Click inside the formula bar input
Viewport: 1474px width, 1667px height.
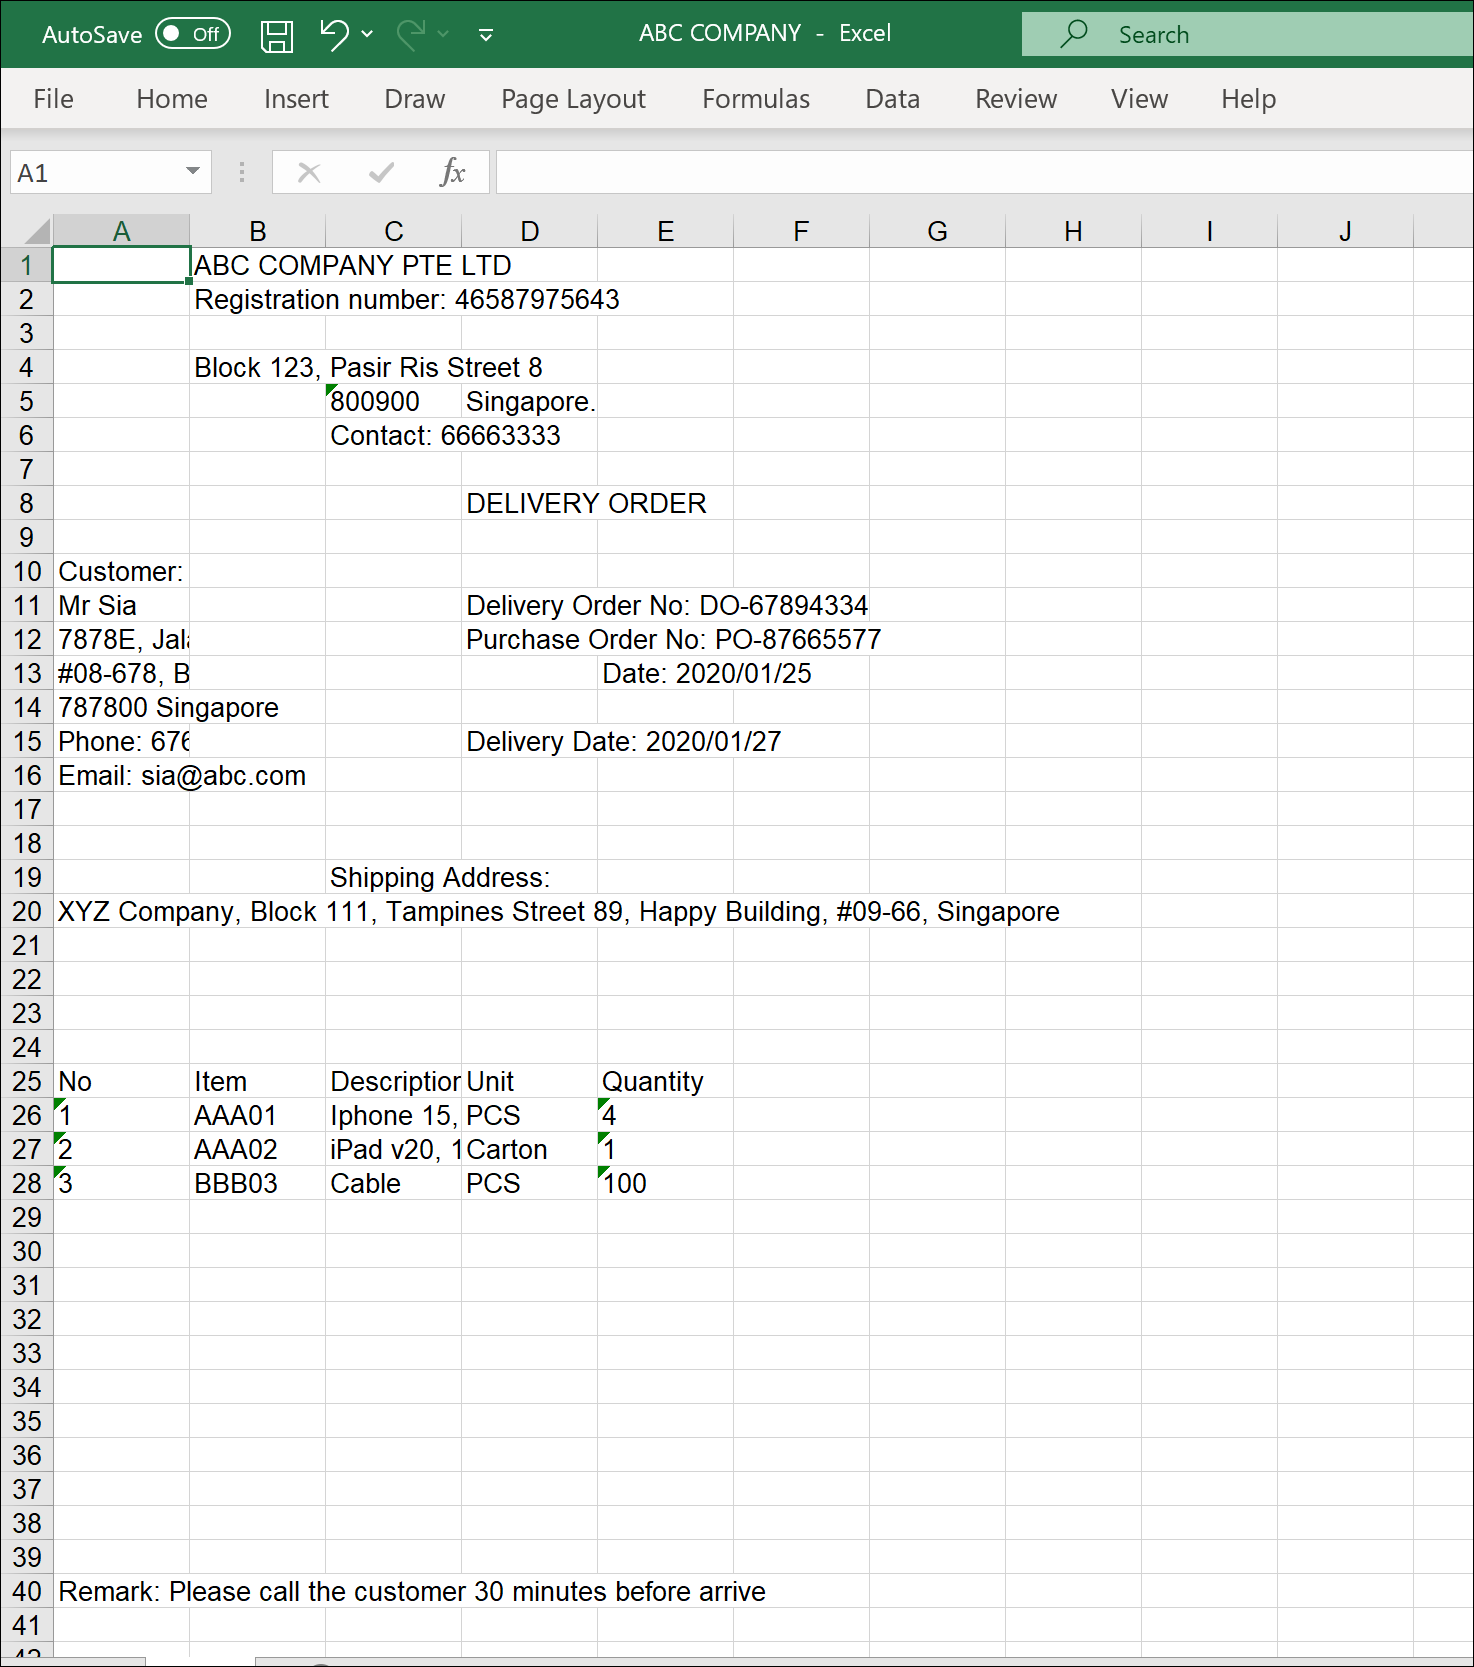[980, 173]
